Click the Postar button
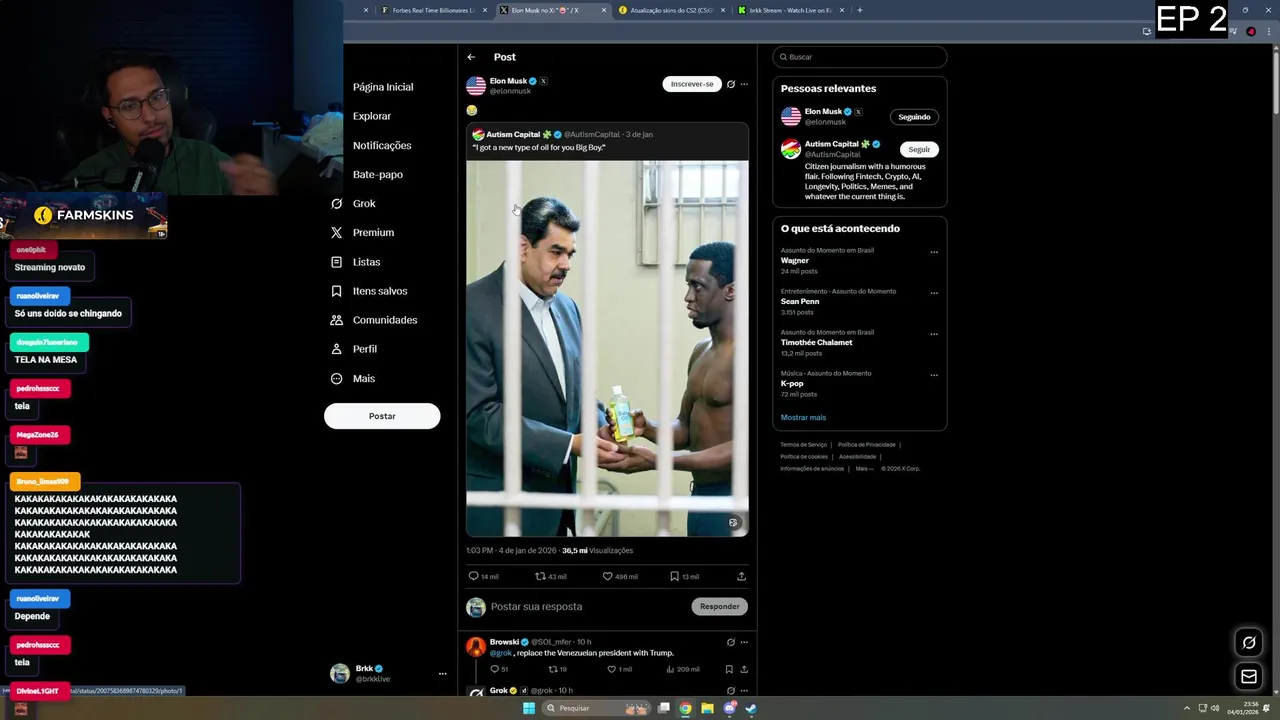Viewport: 1280px width, 720px height. (x=382, y=416)
